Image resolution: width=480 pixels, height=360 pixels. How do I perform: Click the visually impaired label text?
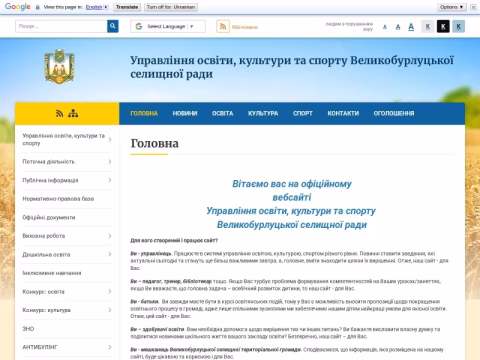(349, 27)
